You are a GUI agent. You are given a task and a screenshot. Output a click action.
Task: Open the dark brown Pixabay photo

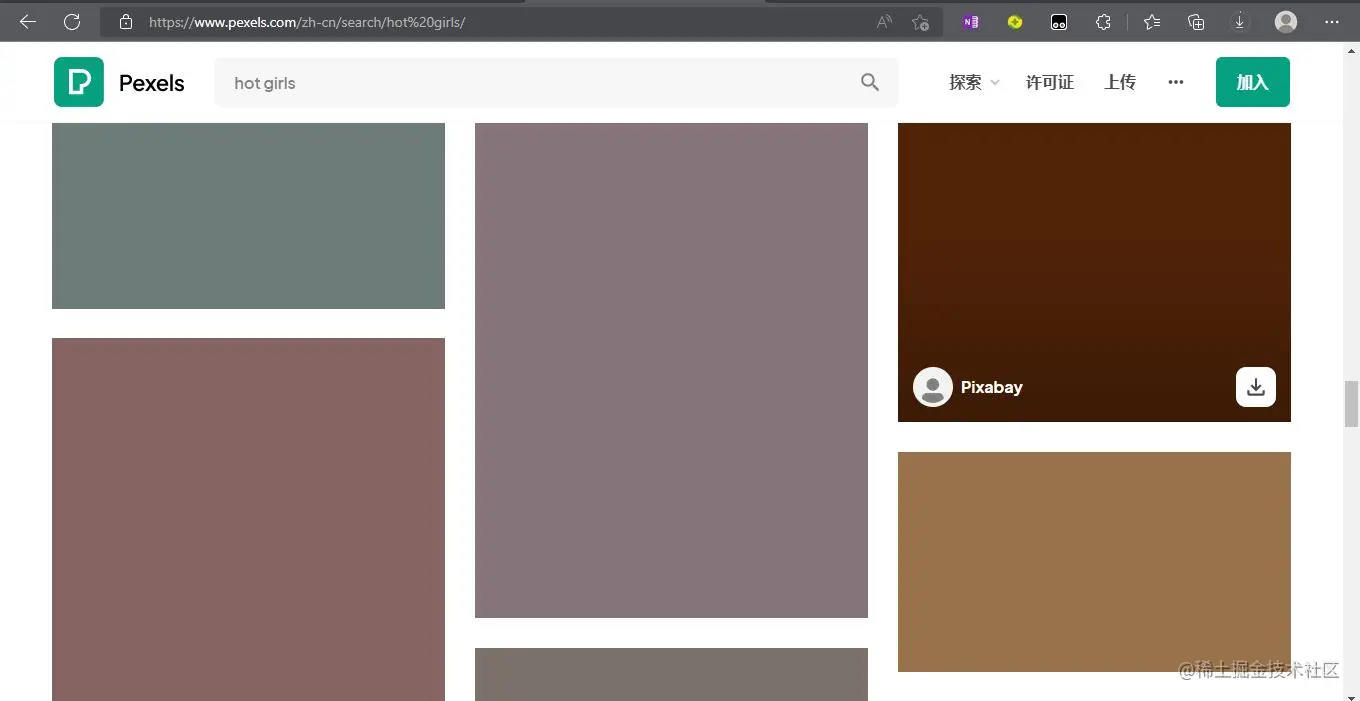1094,272
